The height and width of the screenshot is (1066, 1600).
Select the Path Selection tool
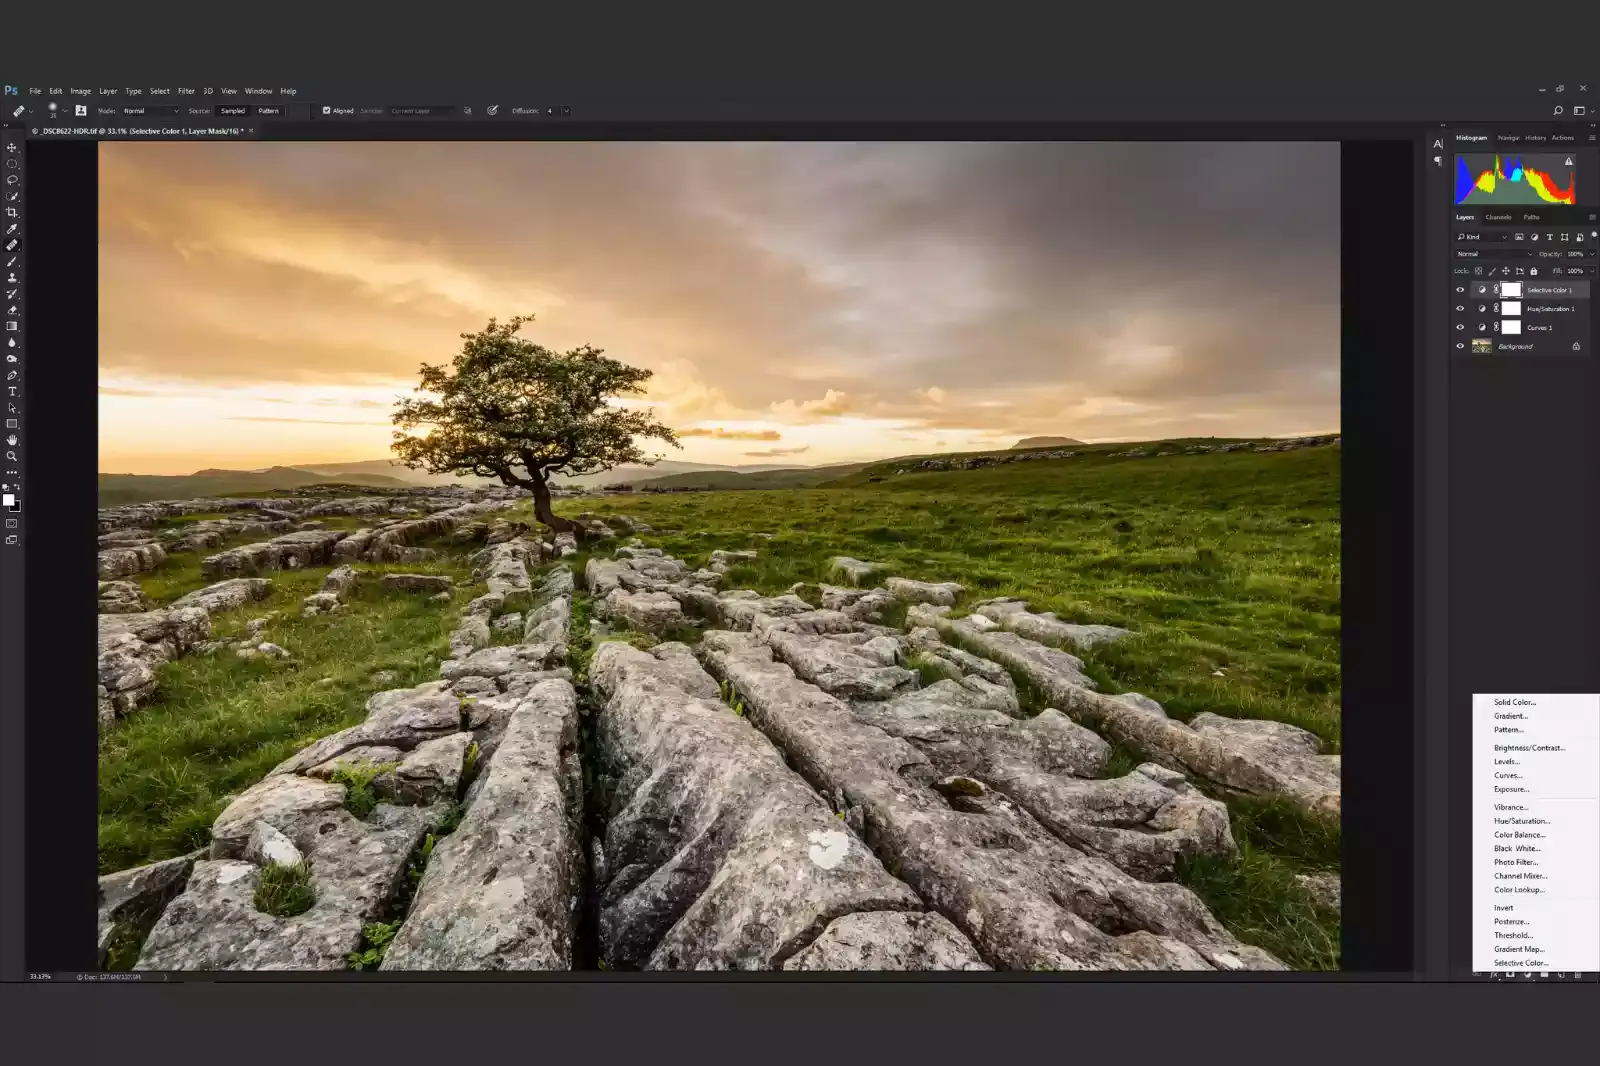coord(12,407)
